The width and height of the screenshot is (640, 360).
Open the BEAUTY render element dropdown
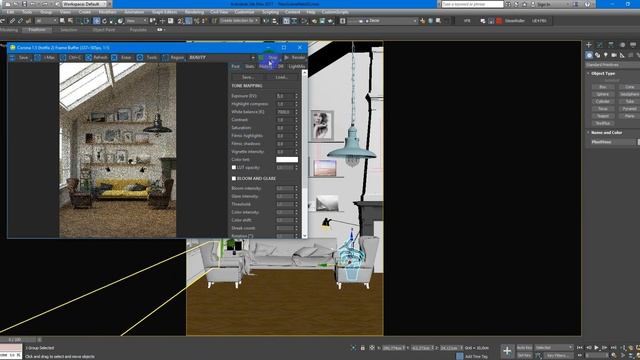(x=222, y=58)
